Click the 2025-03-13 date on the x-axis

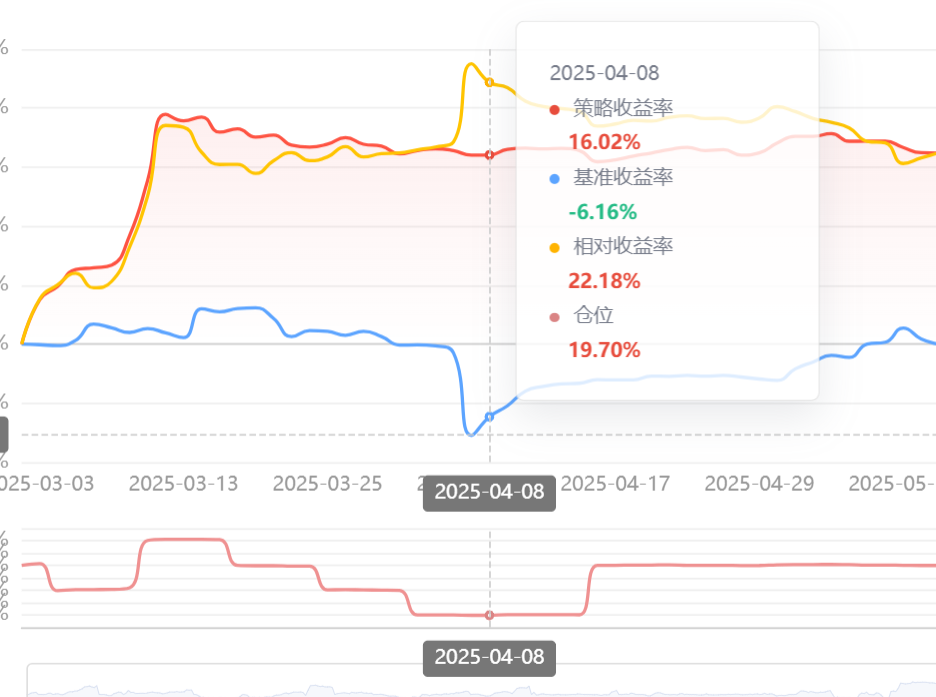tap(183, 484)
